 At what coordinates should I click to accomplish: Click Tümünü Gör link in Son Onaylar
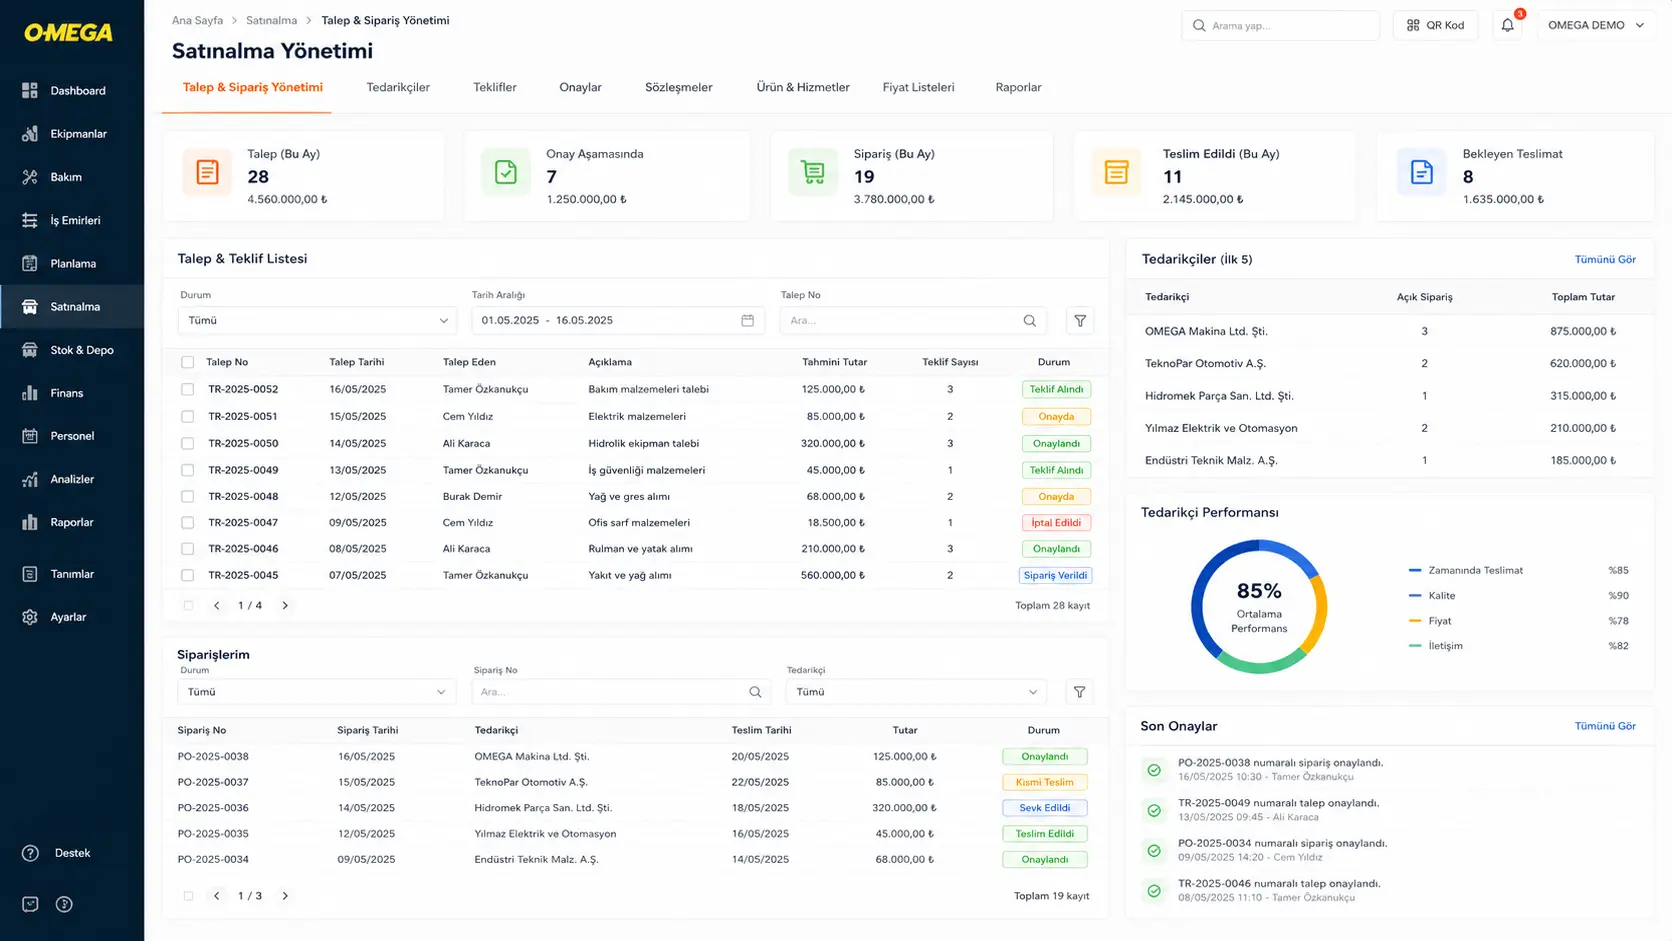click(x=1605, y=726)
